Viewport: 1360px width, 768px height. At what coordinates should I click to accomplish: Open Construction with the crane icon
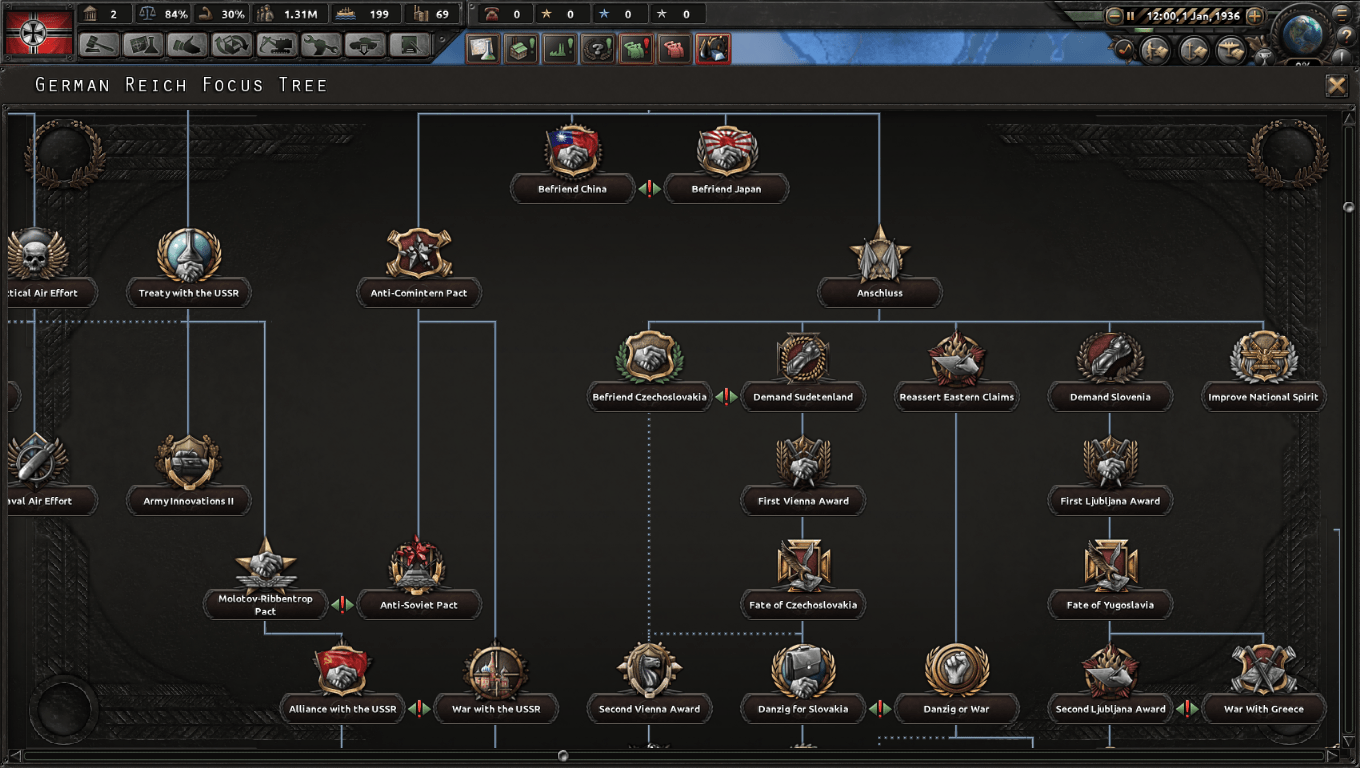(276, 45)
